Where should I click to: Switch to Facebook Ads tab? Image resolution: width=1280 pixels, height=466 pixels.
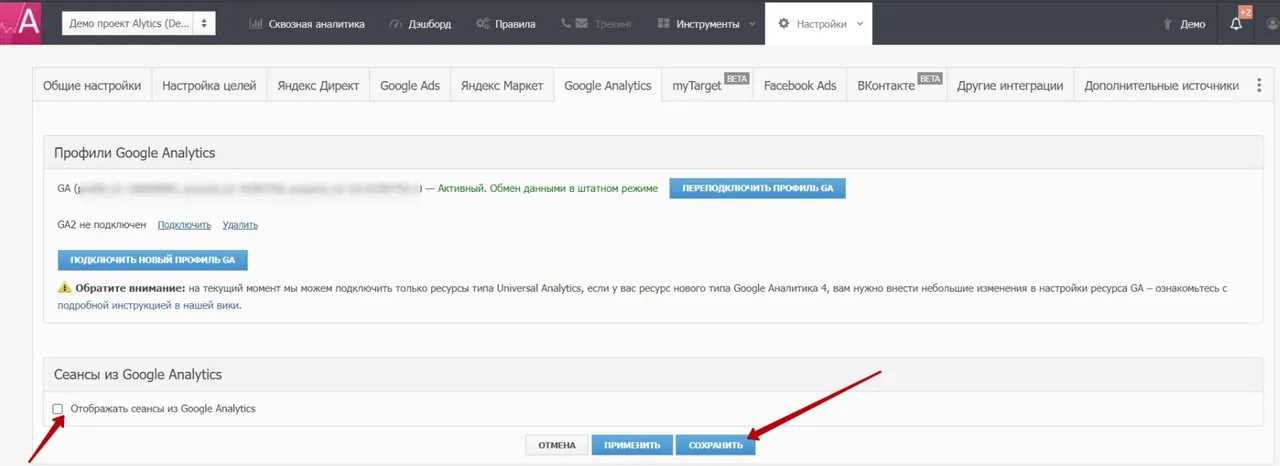click(x=800, y=86)
